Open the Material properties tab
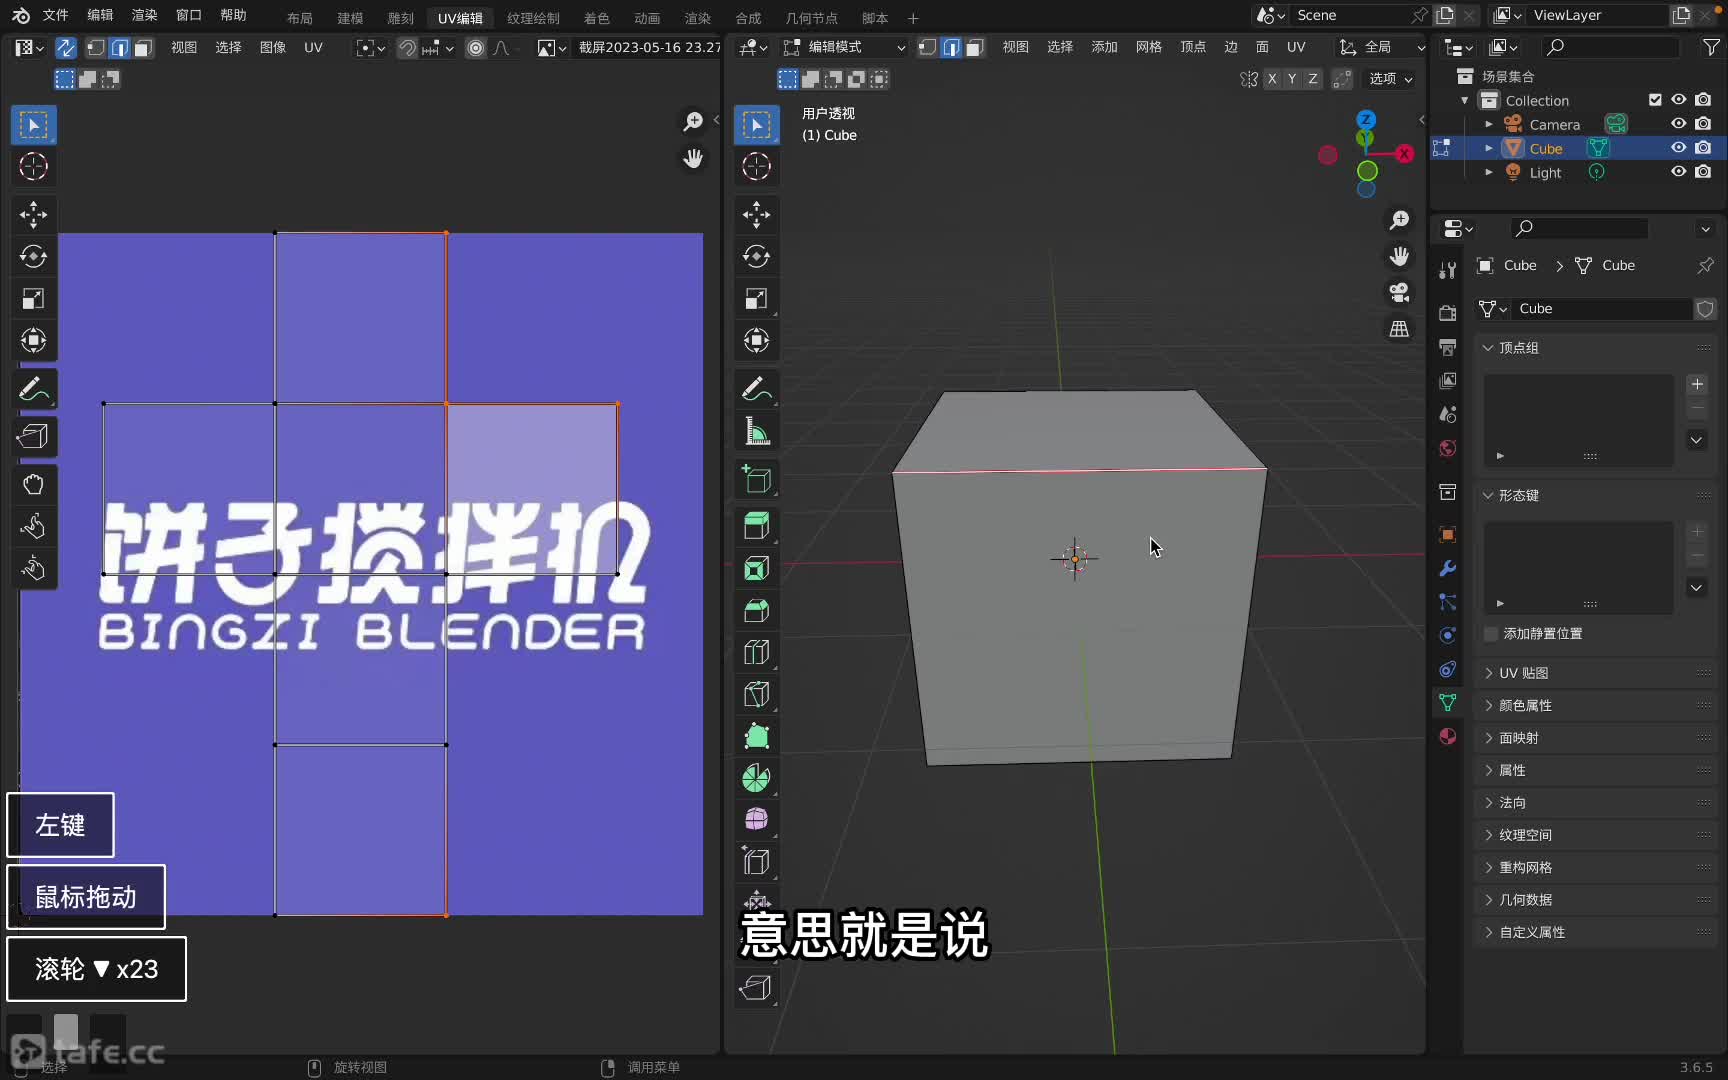 (x=1447, y=737)
